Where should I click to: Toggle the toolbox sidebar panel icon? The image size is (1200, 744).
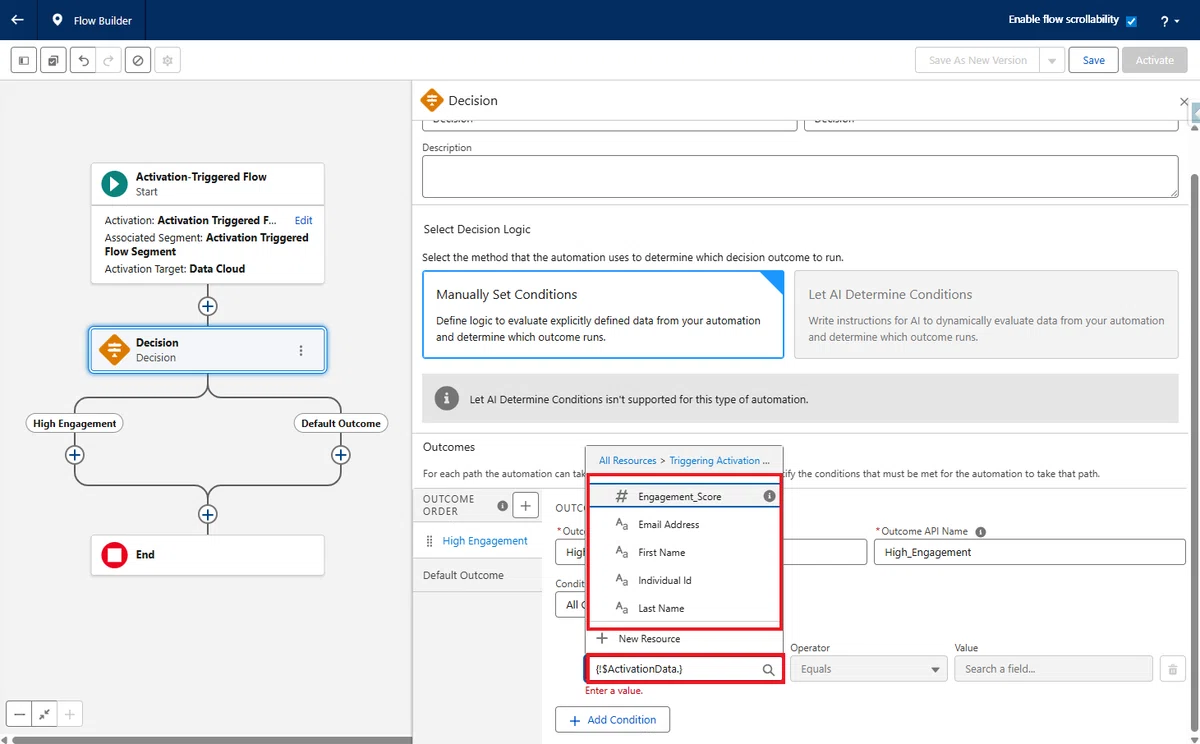(24, 60)
